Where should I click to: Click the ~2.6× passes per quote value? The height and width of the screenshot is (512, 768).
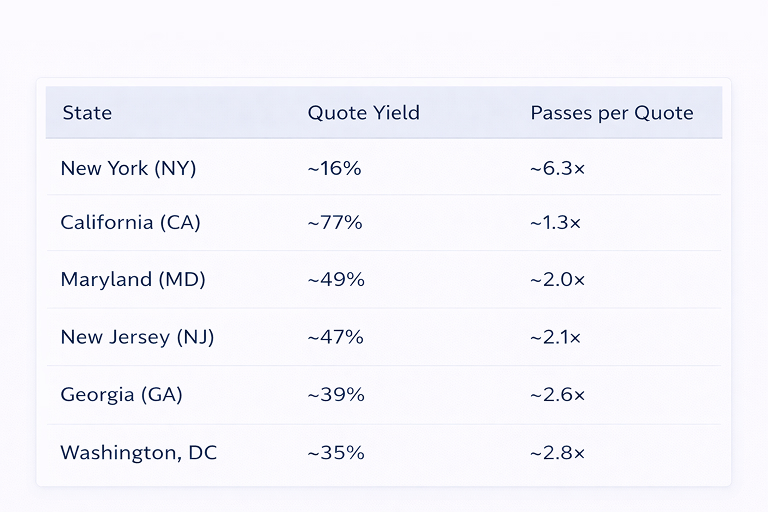coord(557,395)
